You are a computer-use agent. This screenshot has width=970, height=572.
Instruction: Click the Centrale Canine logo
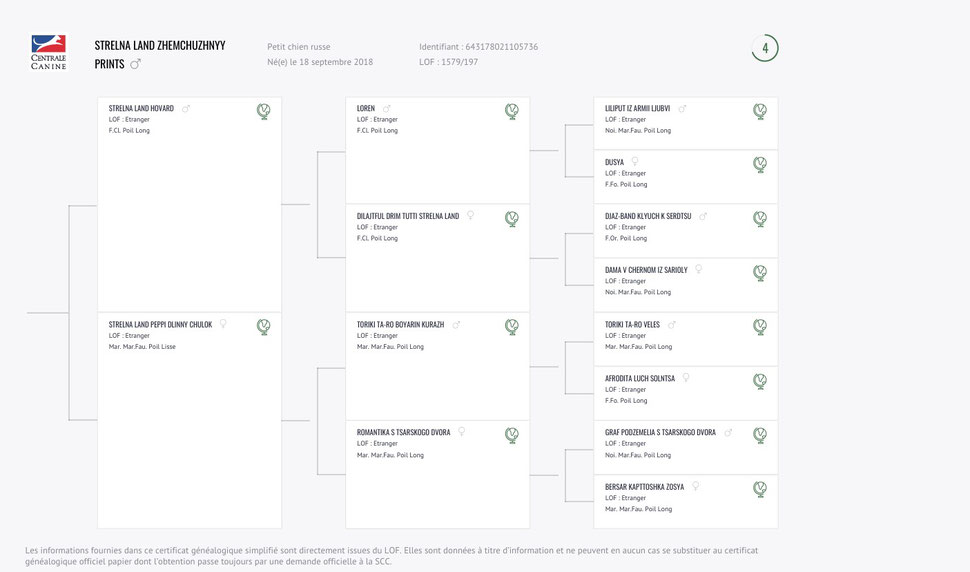49,53
